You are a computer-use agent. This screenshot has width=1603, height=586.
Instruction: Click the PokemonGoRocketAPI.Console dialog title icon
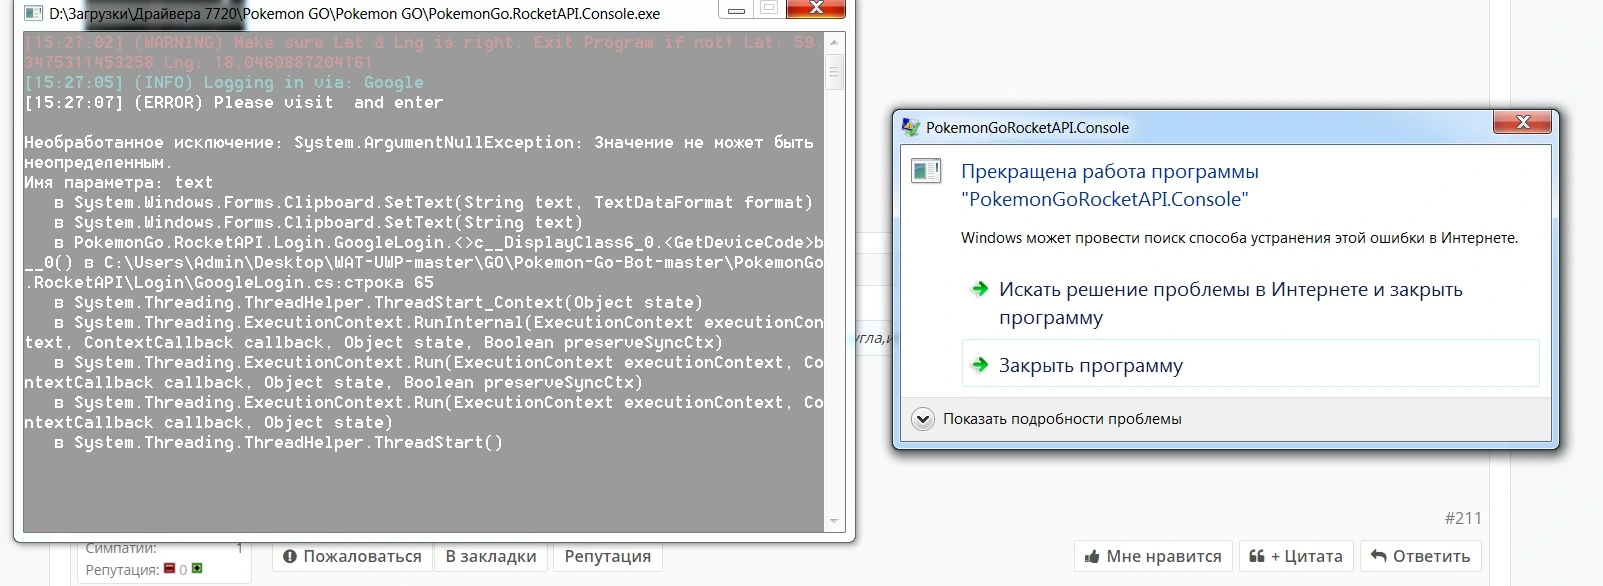click(x=910, y=127)
